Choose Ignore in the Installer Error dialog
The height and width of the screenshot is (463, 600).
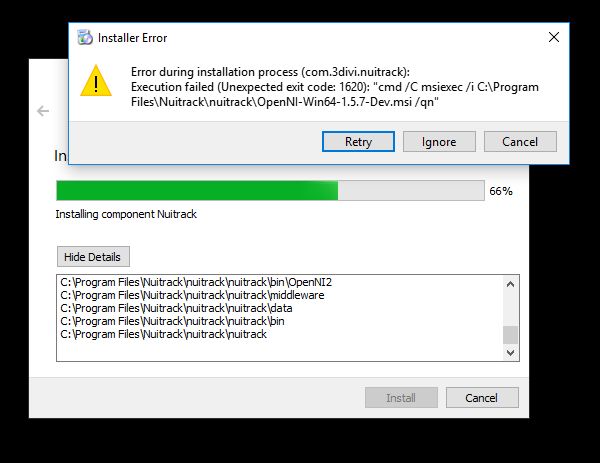tap(439, 142)
